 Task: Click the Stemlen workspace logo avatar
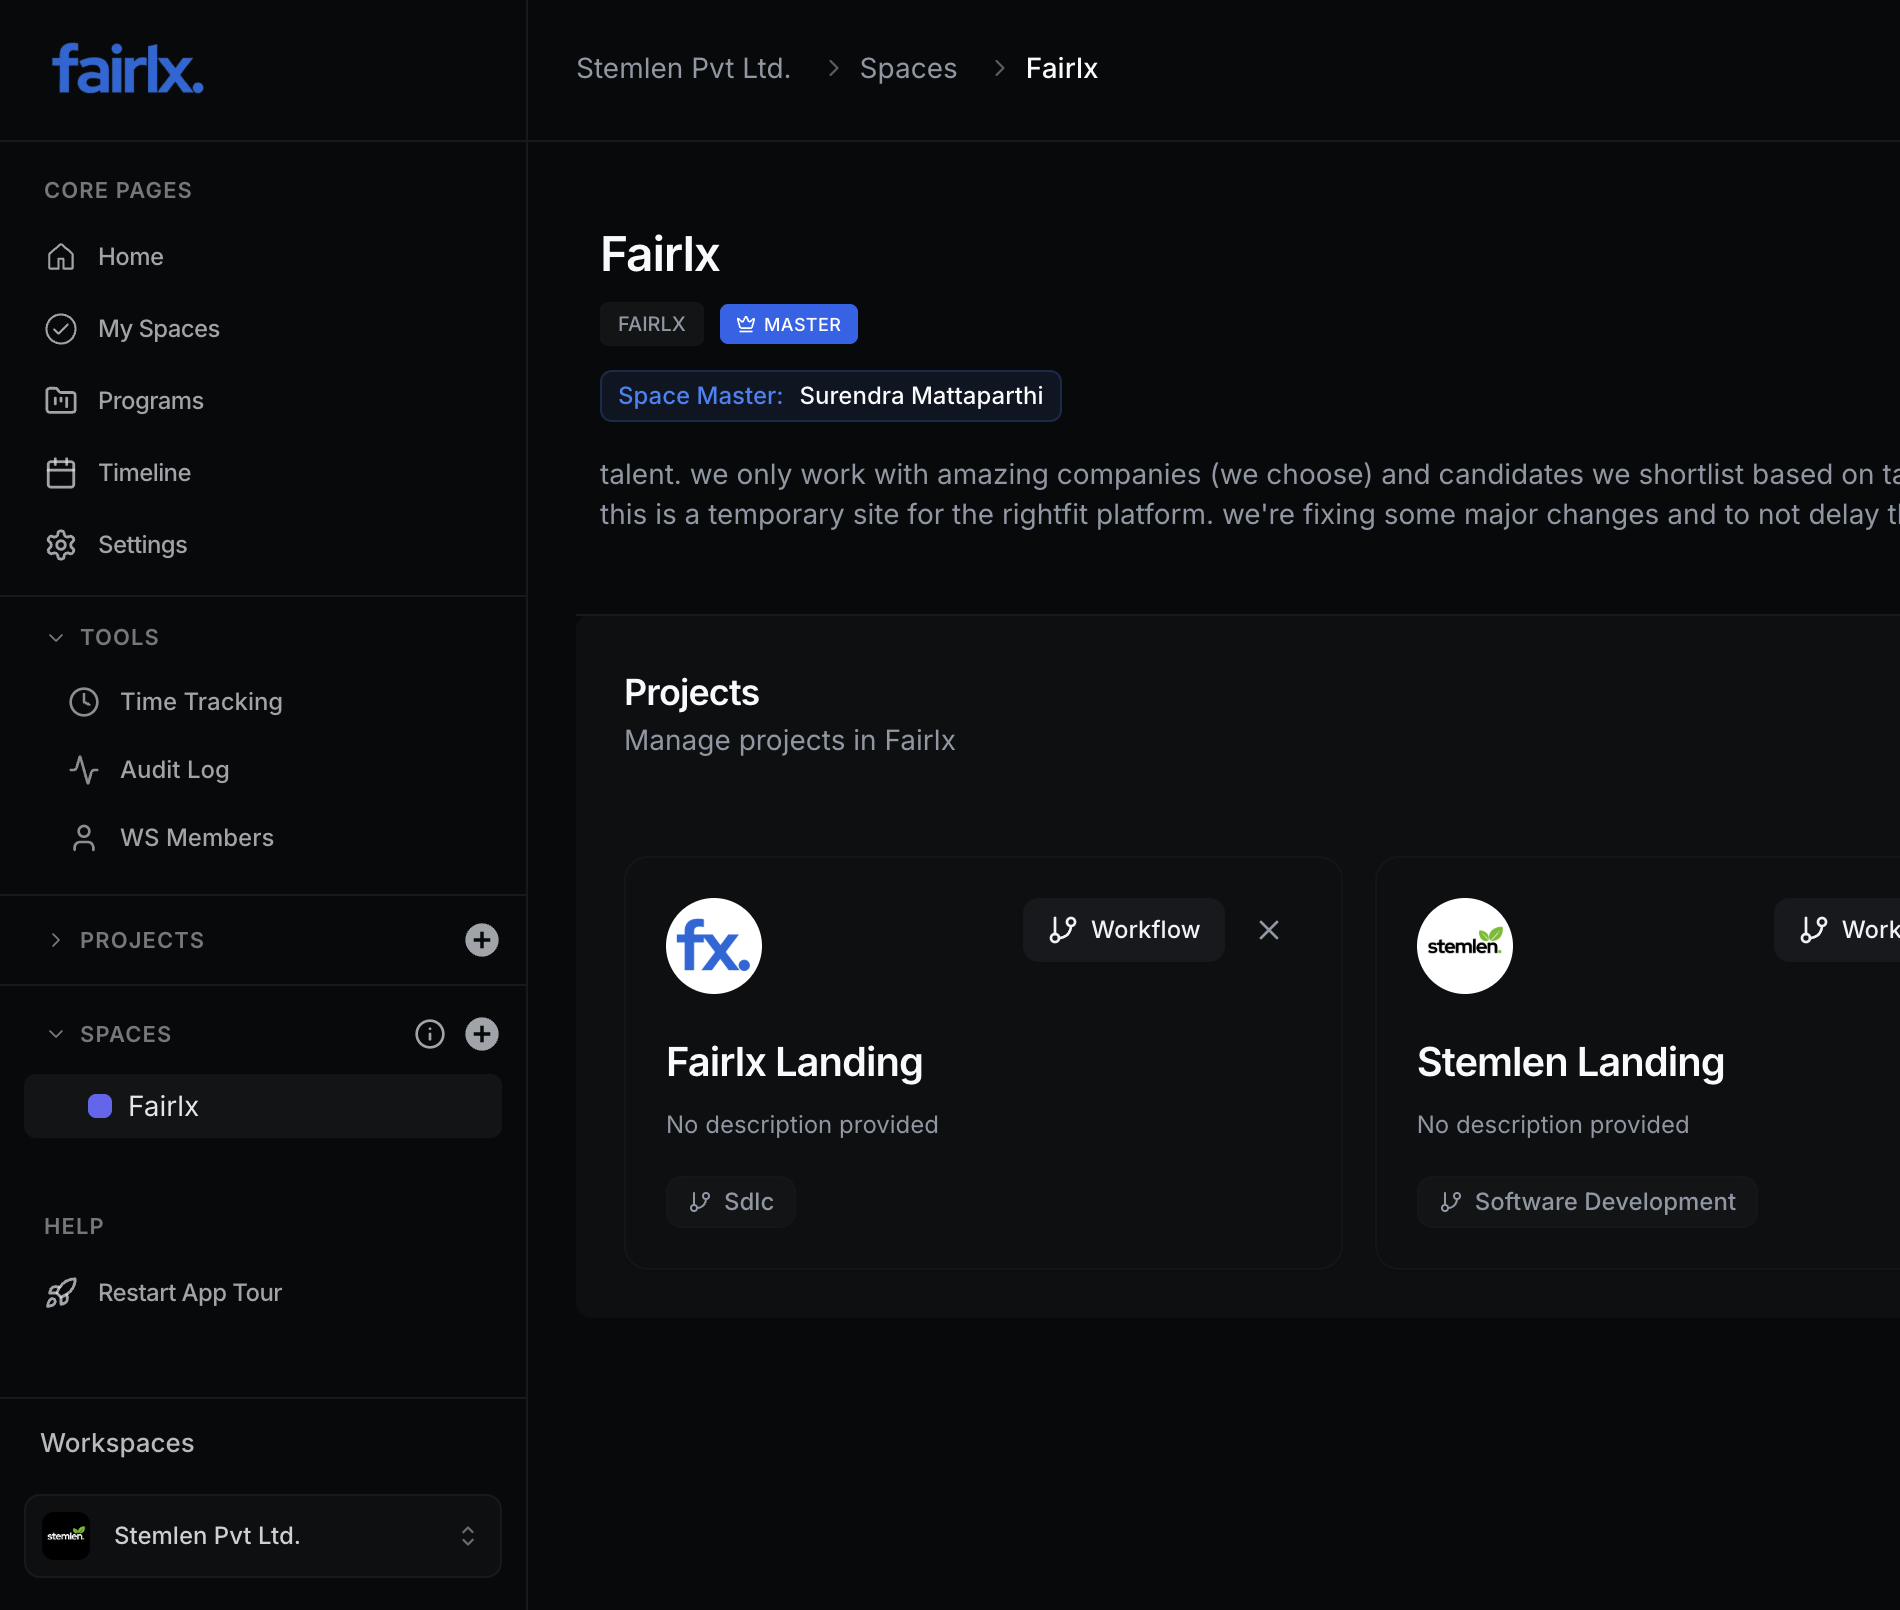pyautogui.click(x=66, y=1536)
